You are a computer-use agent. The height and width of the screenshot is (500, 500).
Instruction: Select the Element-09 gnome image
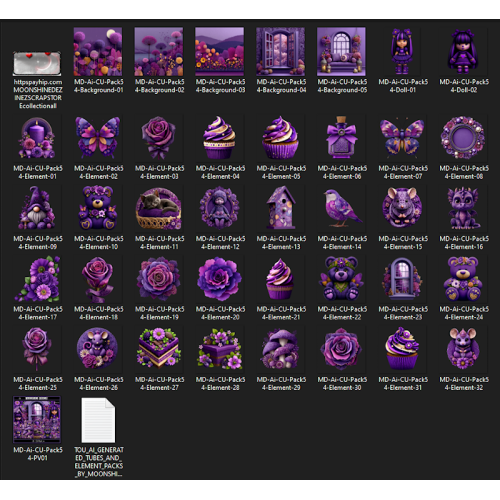[37, 208]
